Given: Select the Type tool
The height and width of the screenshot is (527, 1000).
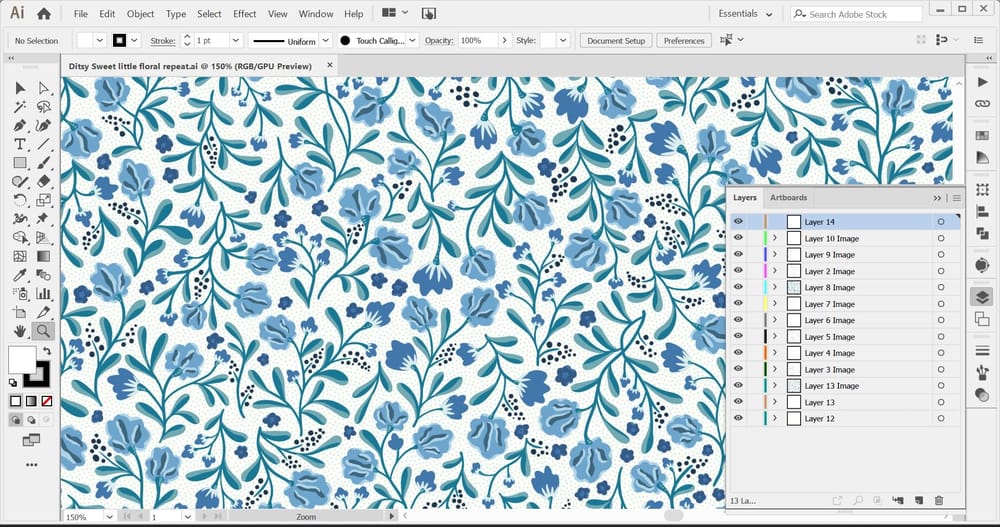Looking at the screenshot, I should [20, 144].
